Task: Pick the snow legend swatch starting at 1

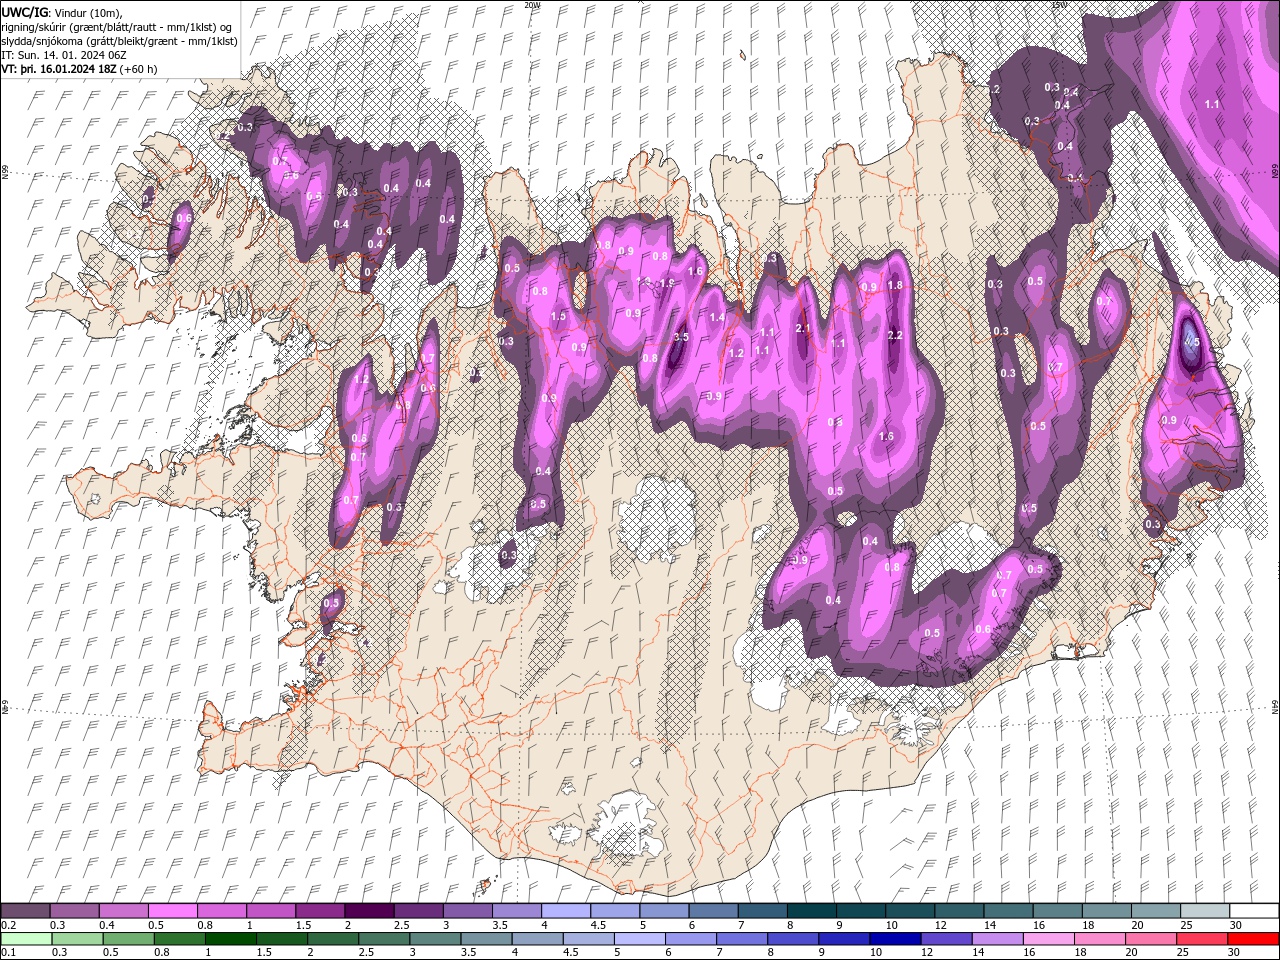Action: pos(271,911)
